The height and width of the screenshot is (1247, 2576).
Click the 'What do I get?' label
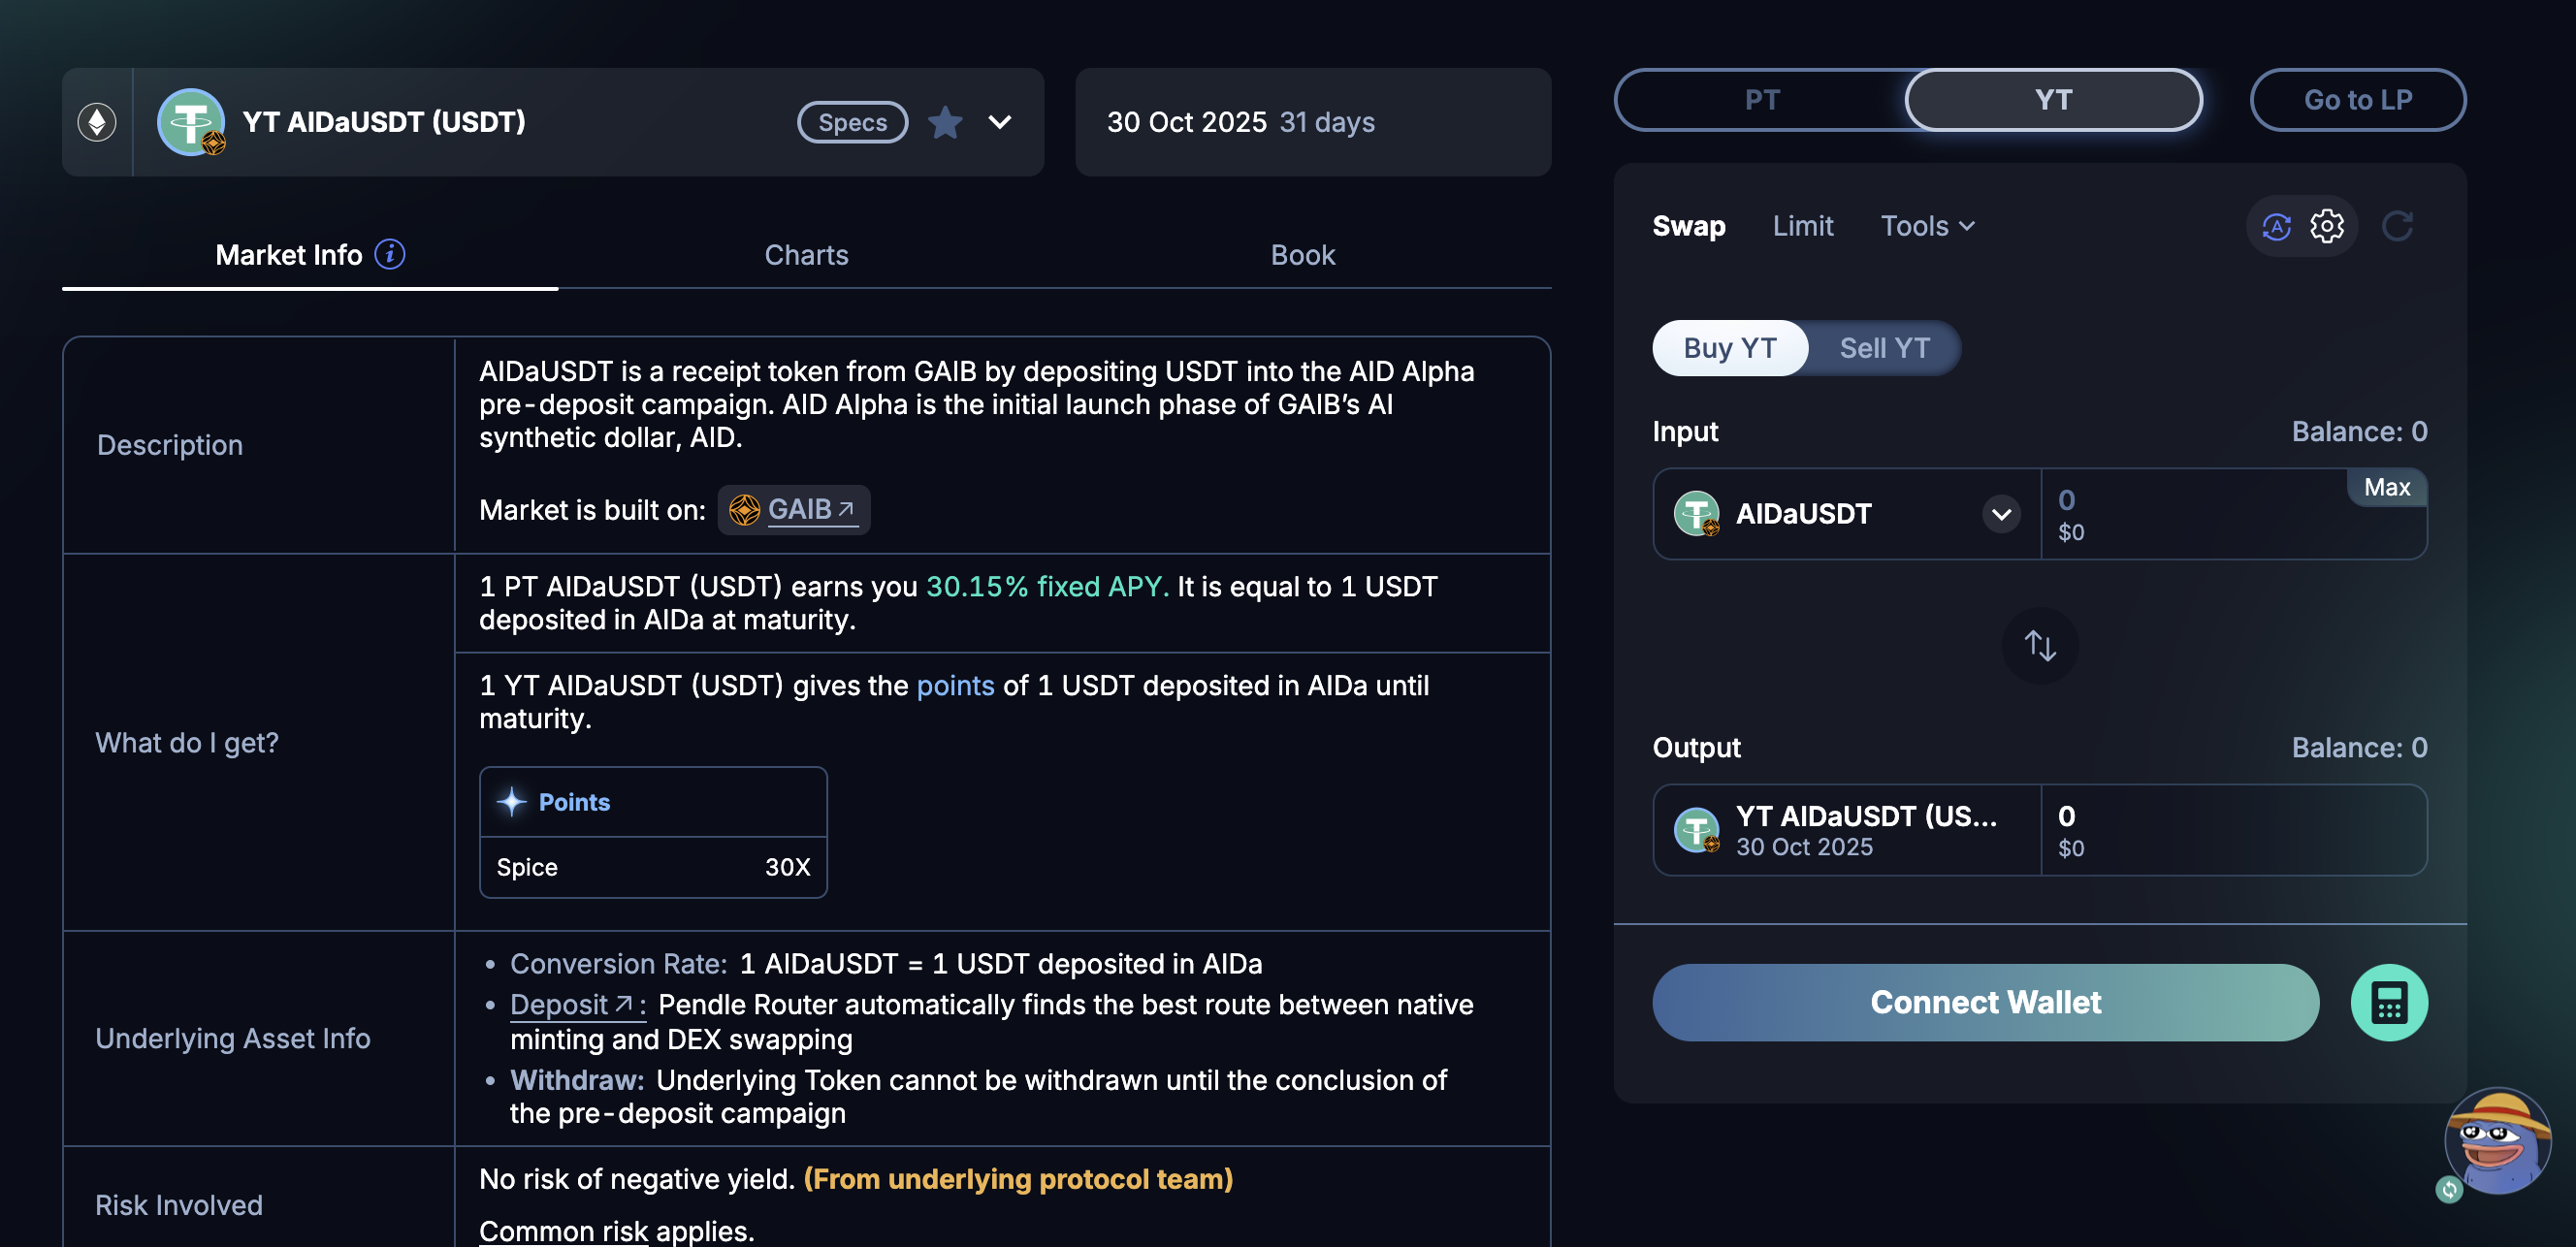187,742
